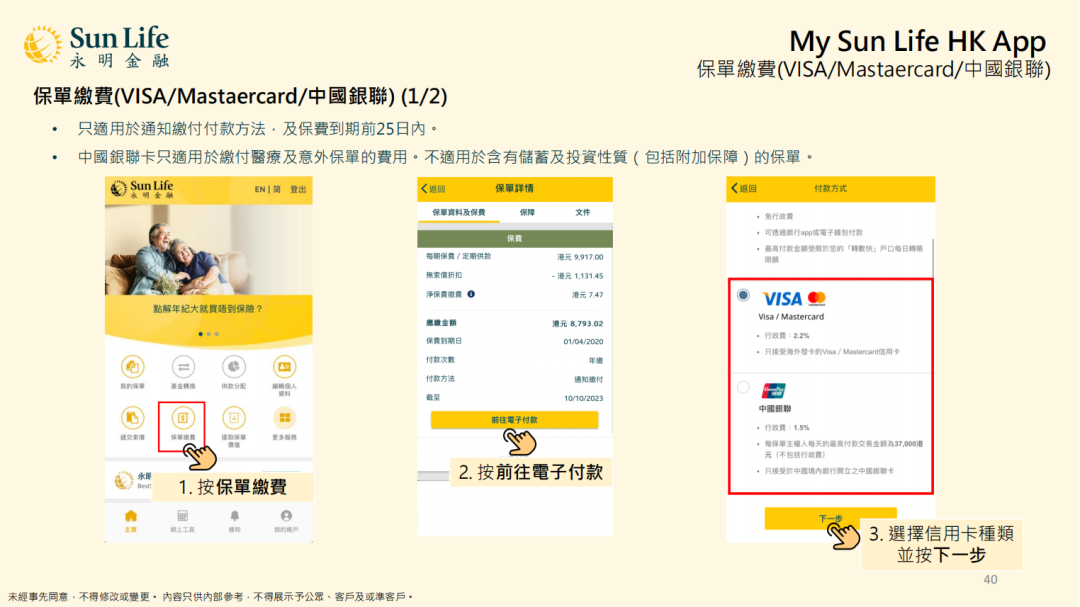Click the 行政費：2.2% line
1080x607 pixels.
pos(787,336)
